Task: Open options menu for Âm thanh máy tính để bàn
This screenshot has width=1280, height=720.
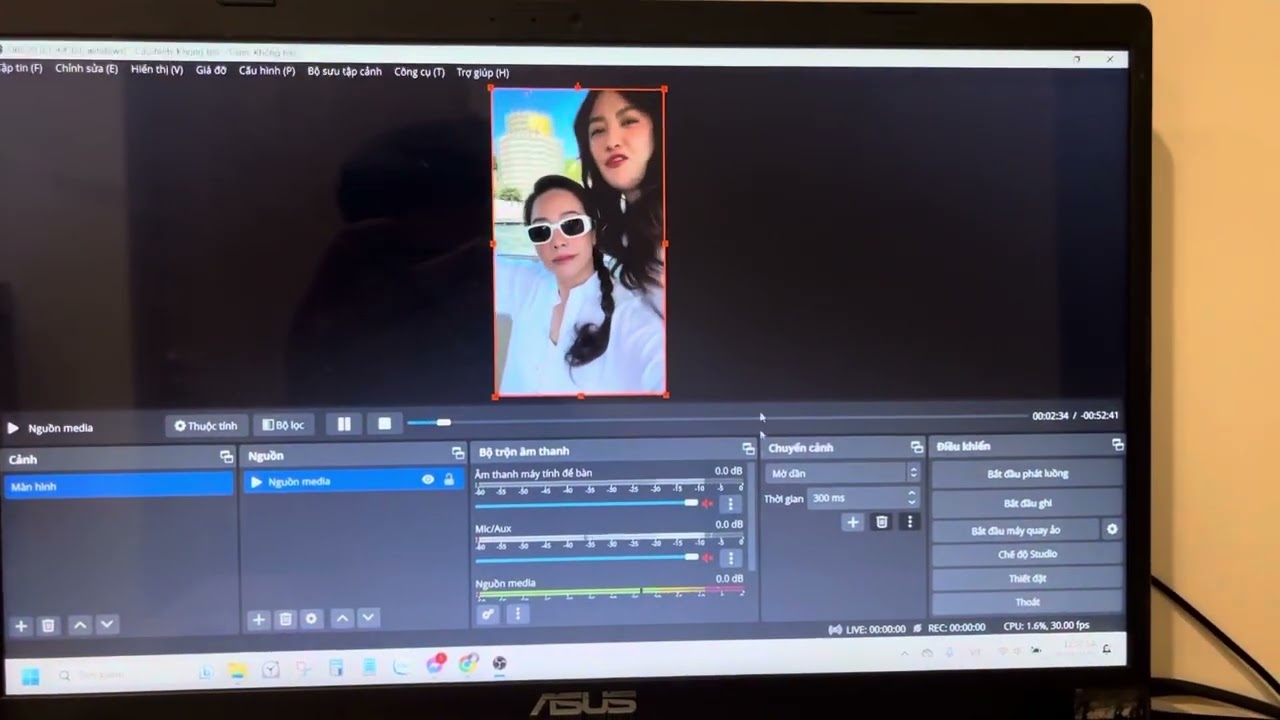Action: click(x=730, y=504)
